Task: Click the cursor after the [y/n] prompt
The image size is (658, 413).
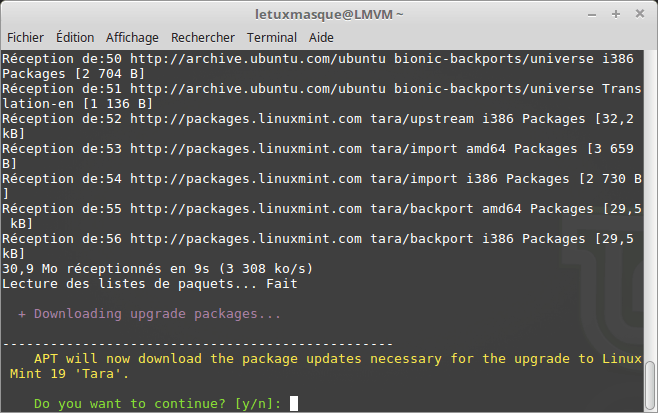Action: coord(292,404)
